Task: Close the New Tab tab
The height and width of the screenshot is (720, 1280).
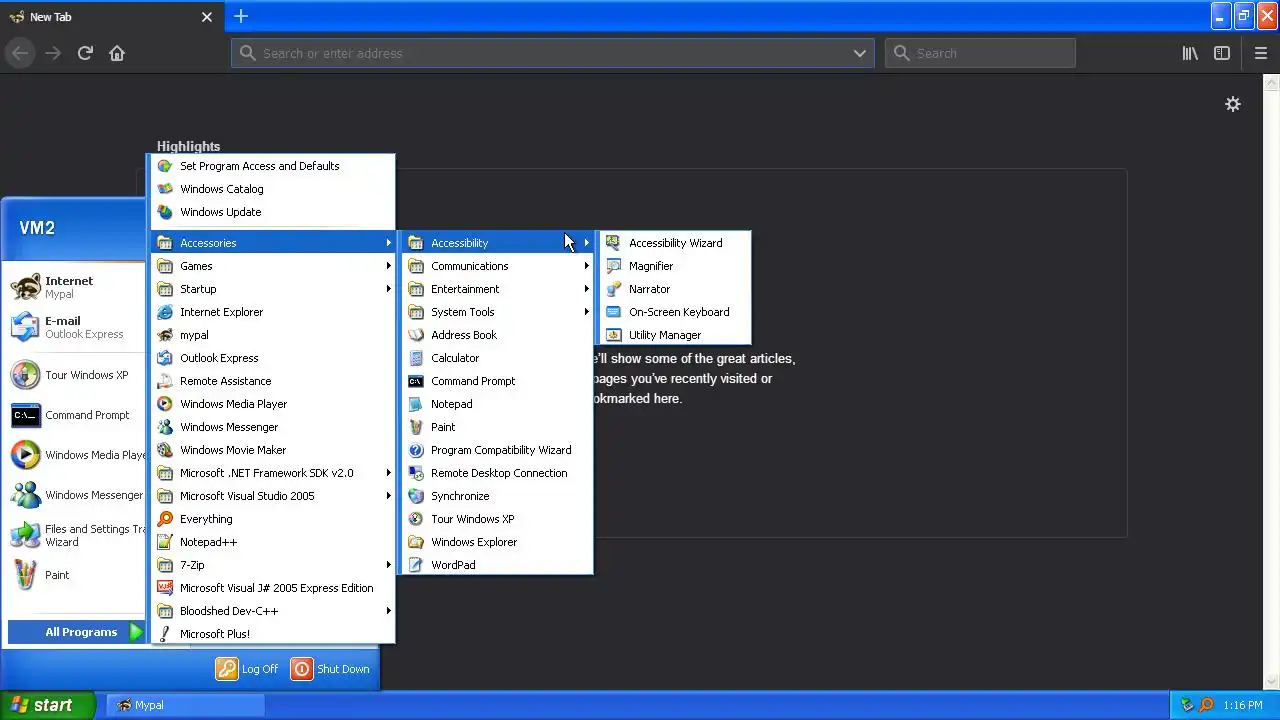Action: click(x=207, y=17)
